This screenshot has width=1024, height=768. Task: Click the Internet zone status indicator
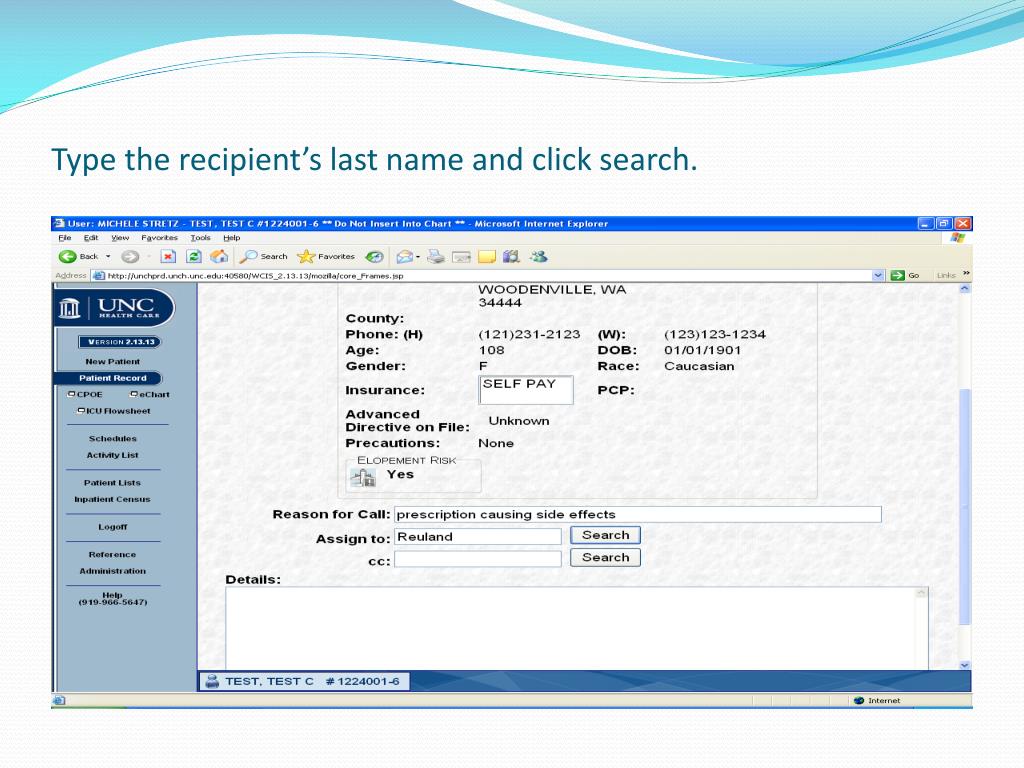[x=877, y=701]
